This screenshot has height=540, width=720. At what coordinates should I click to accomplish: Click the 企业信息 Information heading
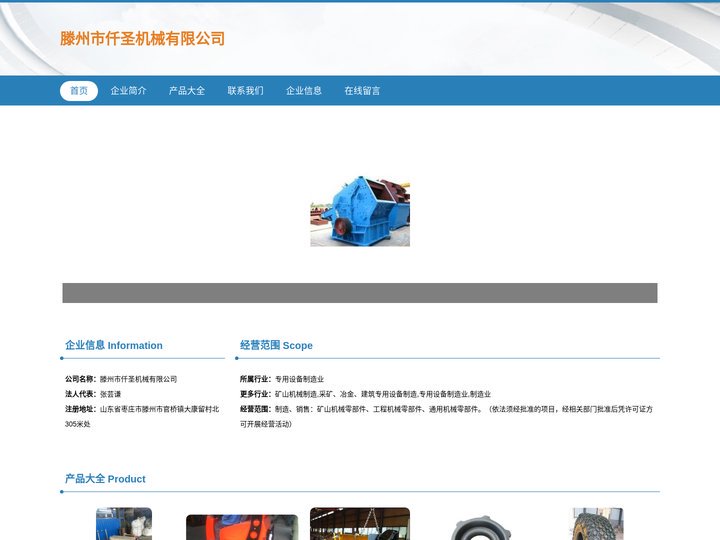(114, 345)
